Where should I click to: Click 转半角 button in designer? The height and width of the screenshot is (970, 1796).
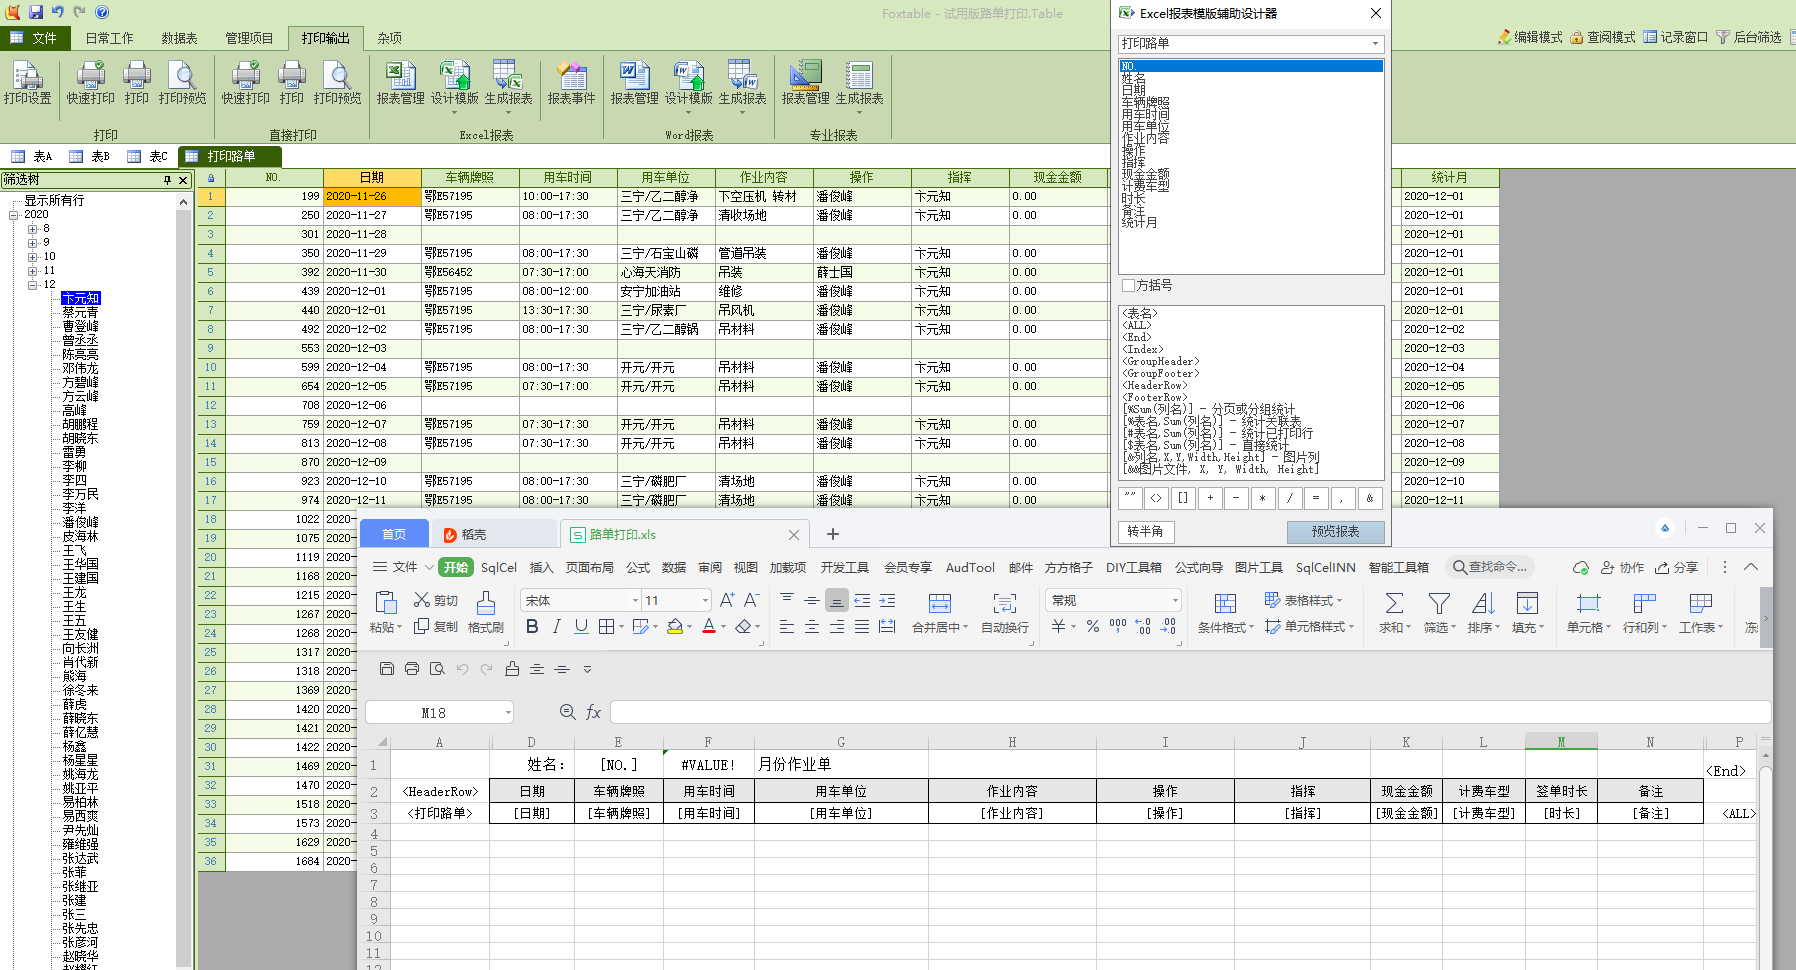pyautogui.click(x=1145, y=531)
